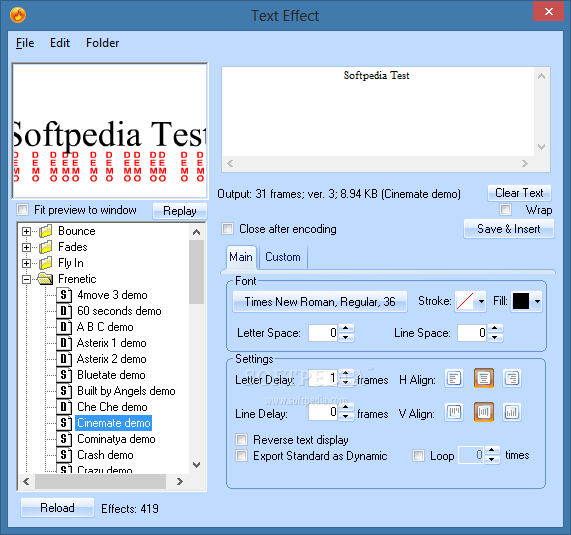Viewport: 571px width, 535px height.
Task: Click the Replay button
Action: [180, 211]
